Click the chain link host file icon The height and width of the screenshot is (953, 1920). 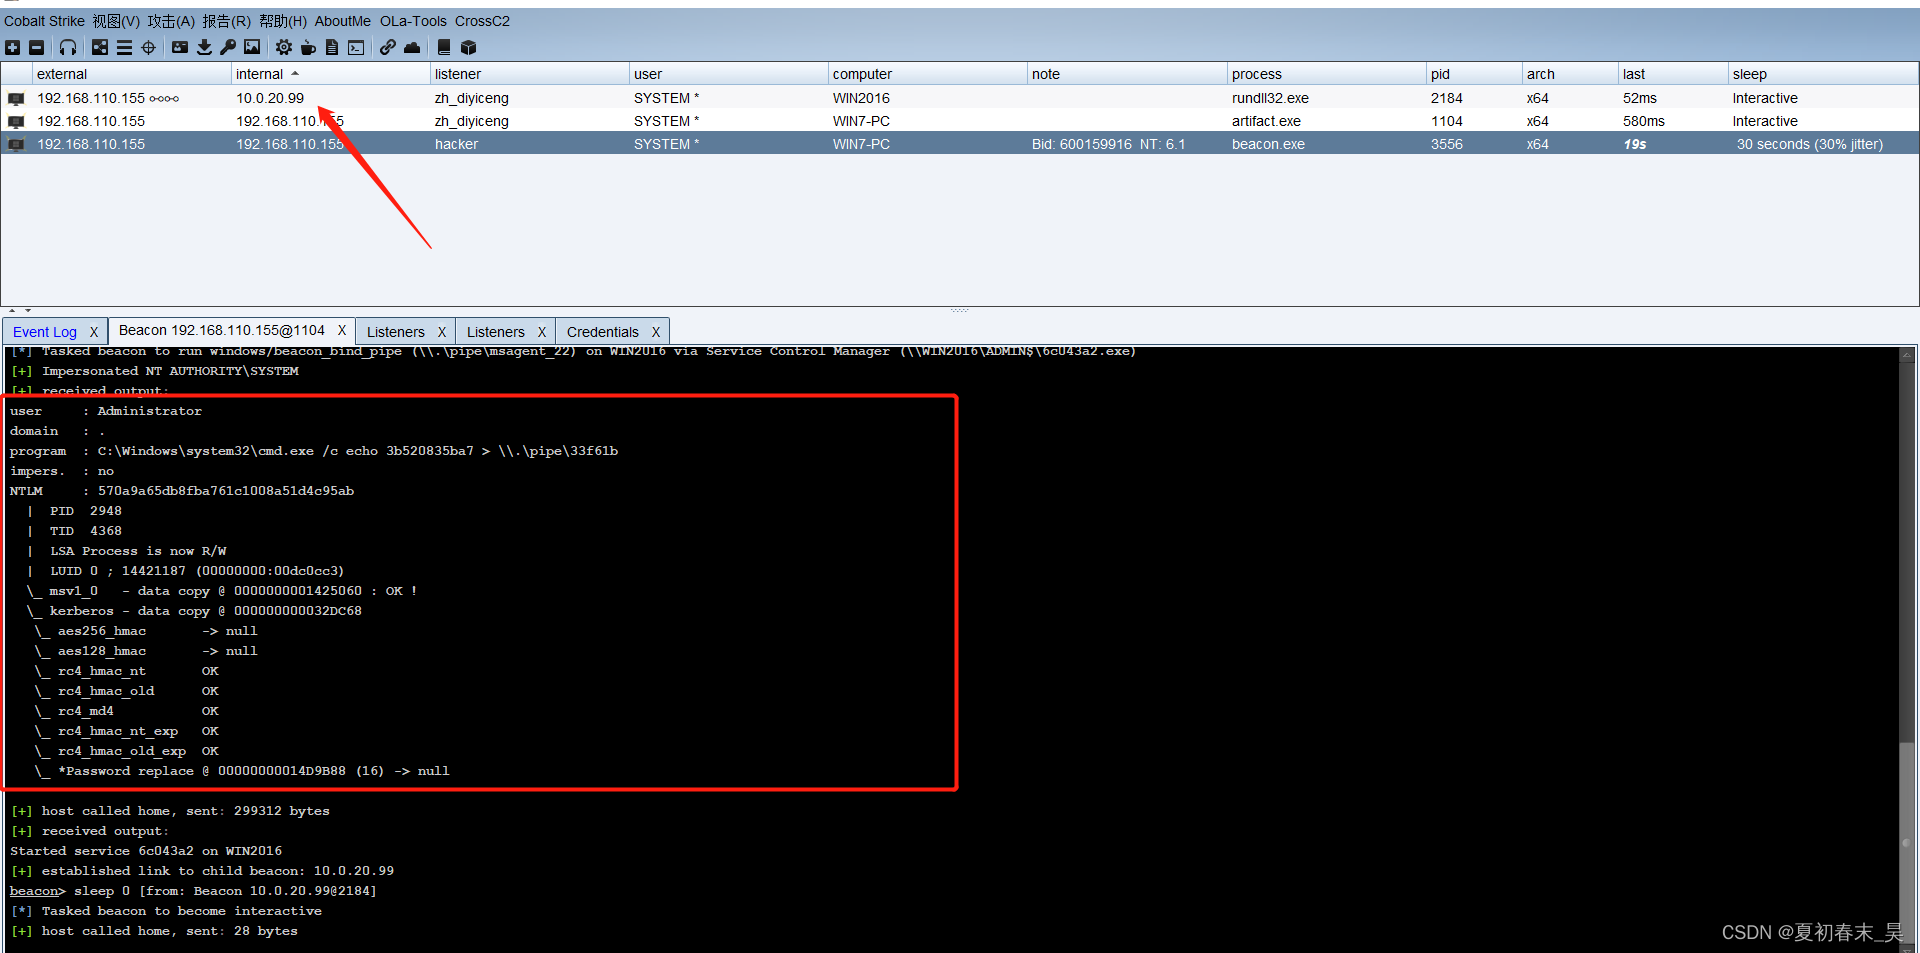388,47
